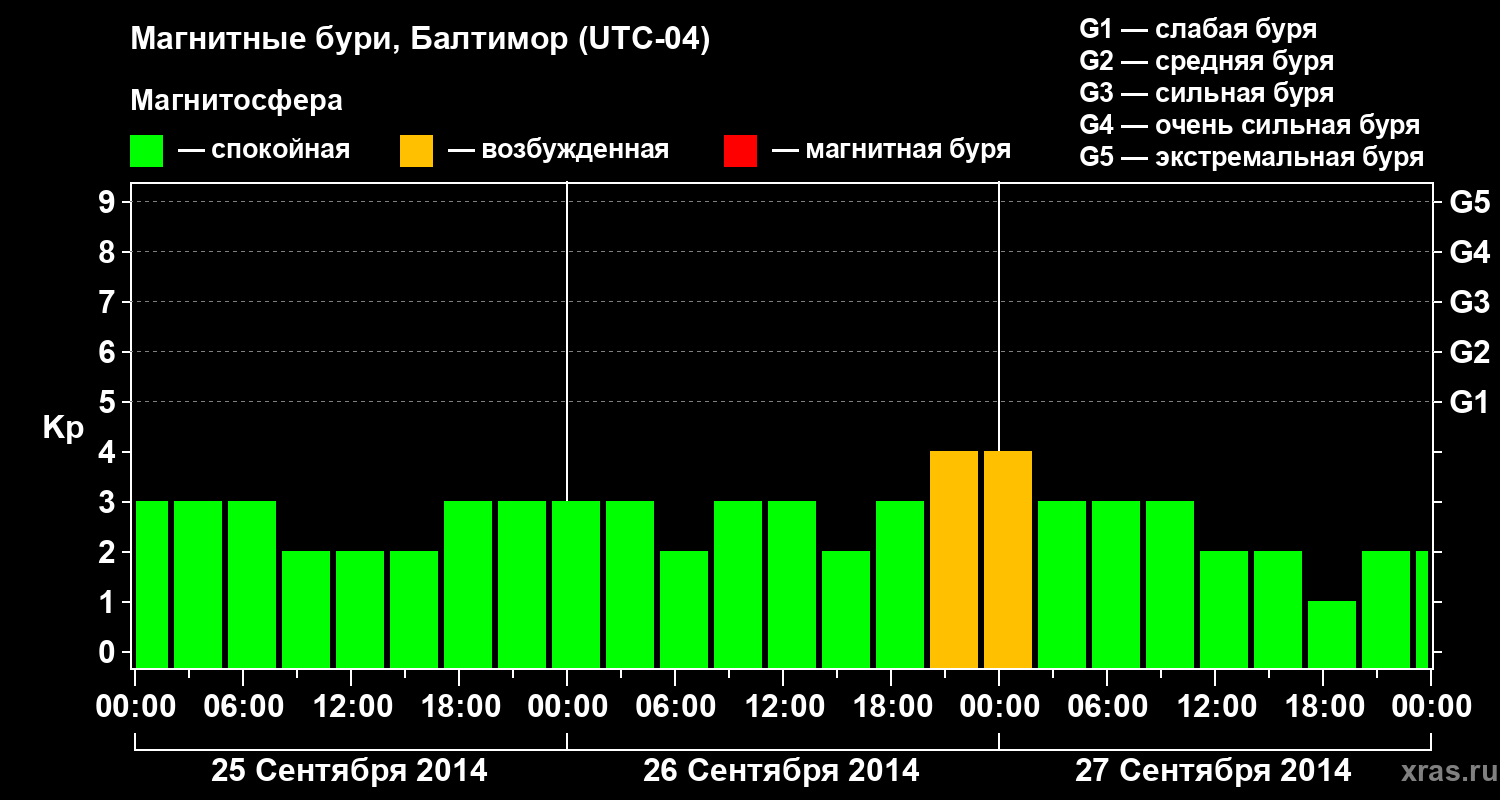The image size is (1500, 800).
Task: Click the 'G2' label on right axis
Action: pos(1469,353)
